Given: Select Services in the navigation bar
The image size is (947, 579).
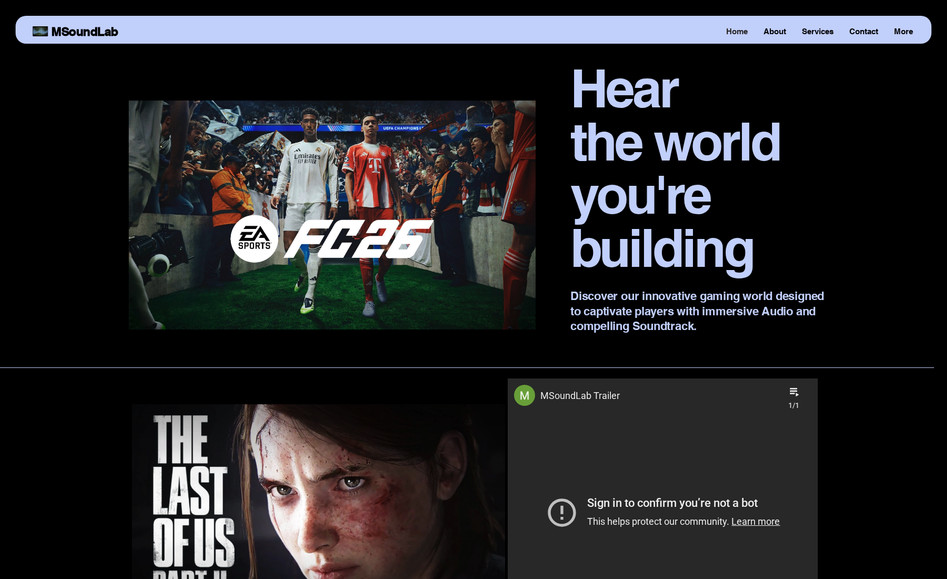Looking at the screenshot, I should (x=817, y=31).
